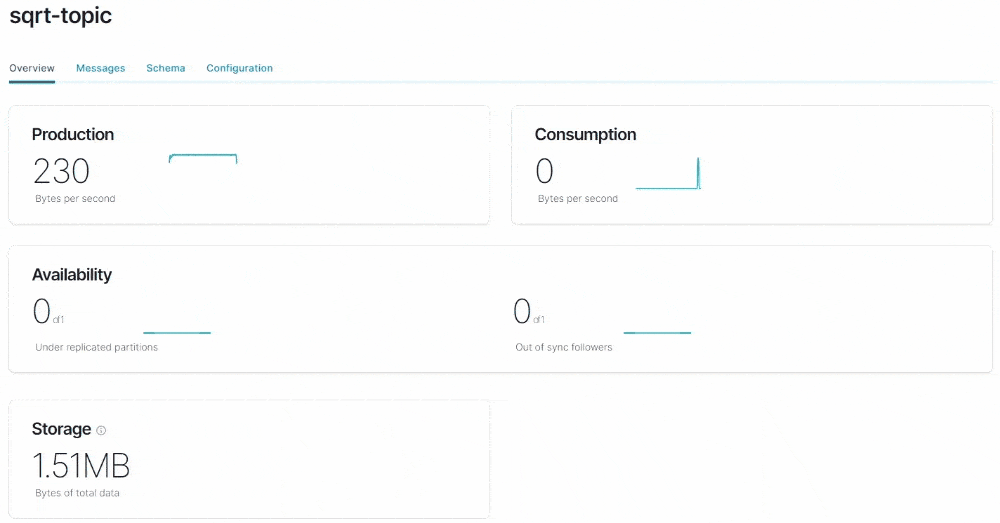Click the Storage heading text
Screen dimensions: 1000x523
tap(61, 429)
